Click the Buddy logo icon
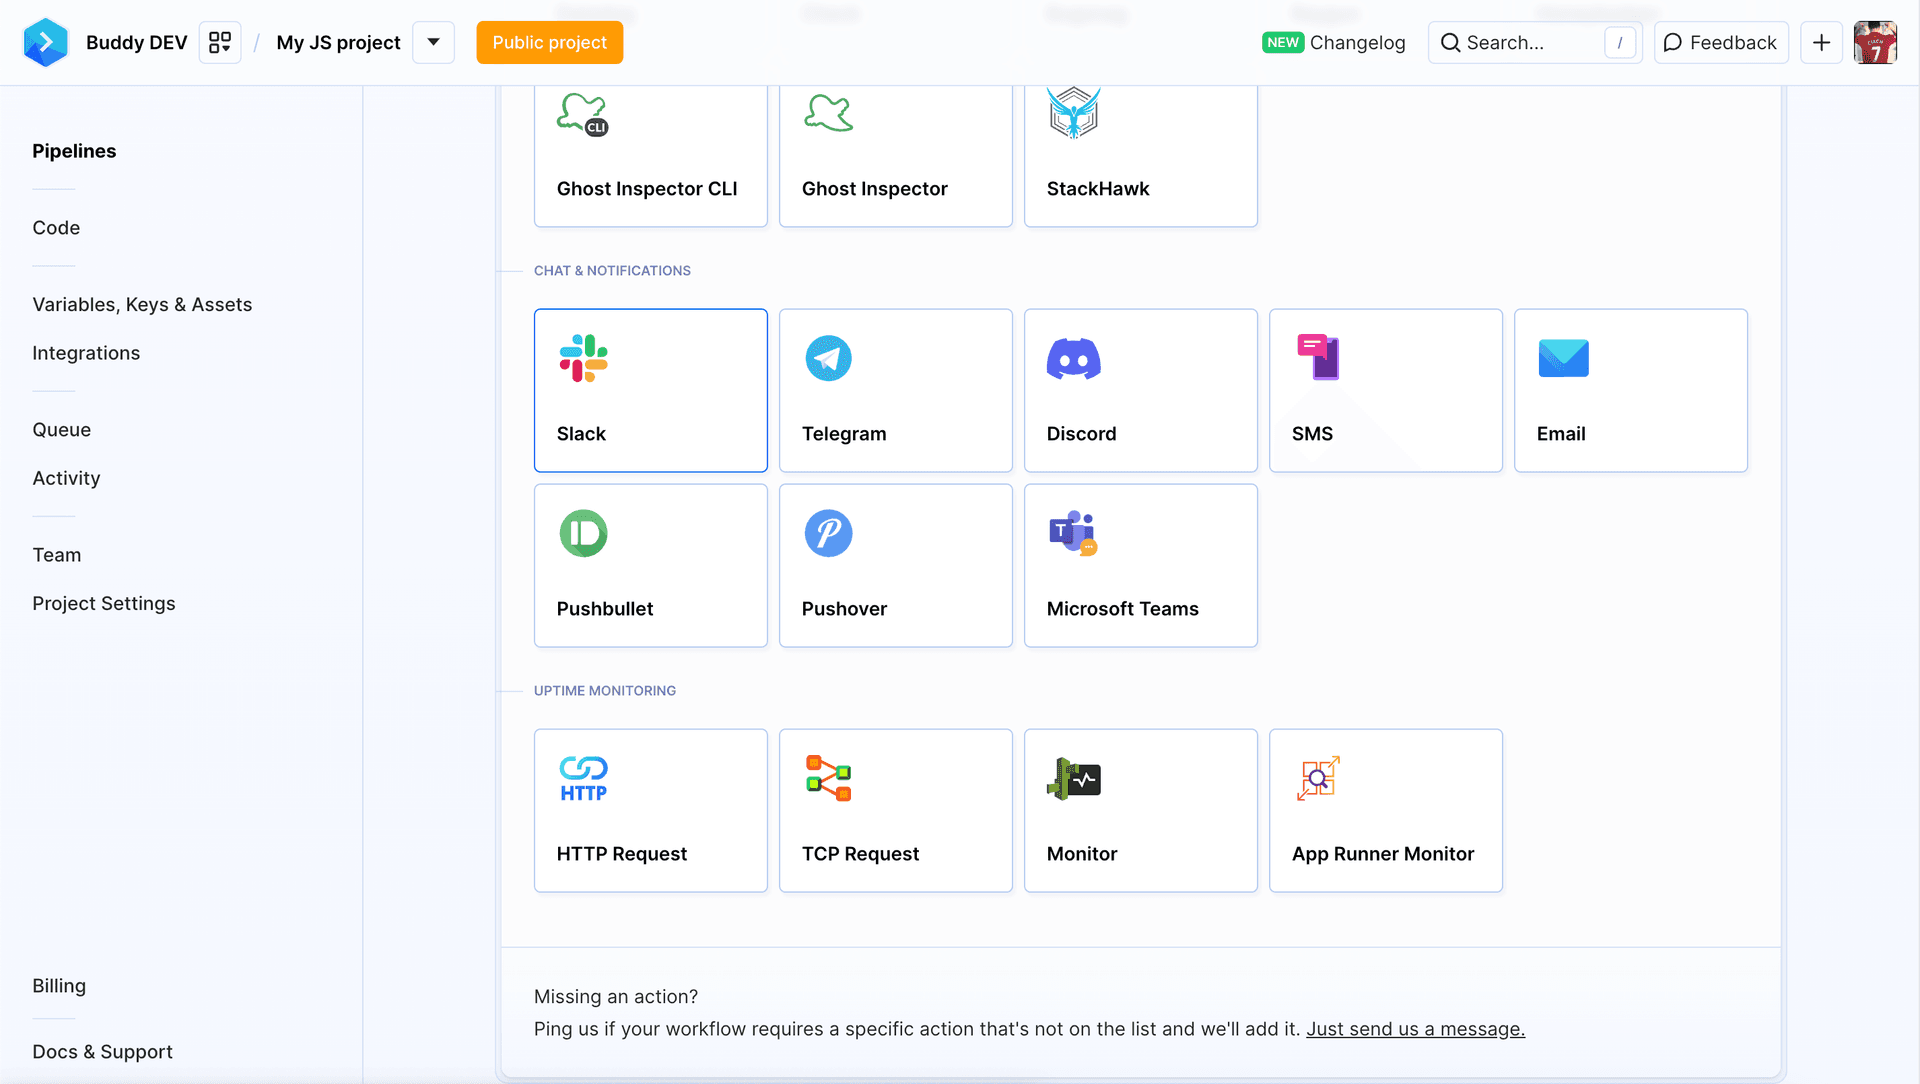 point(45,42)
